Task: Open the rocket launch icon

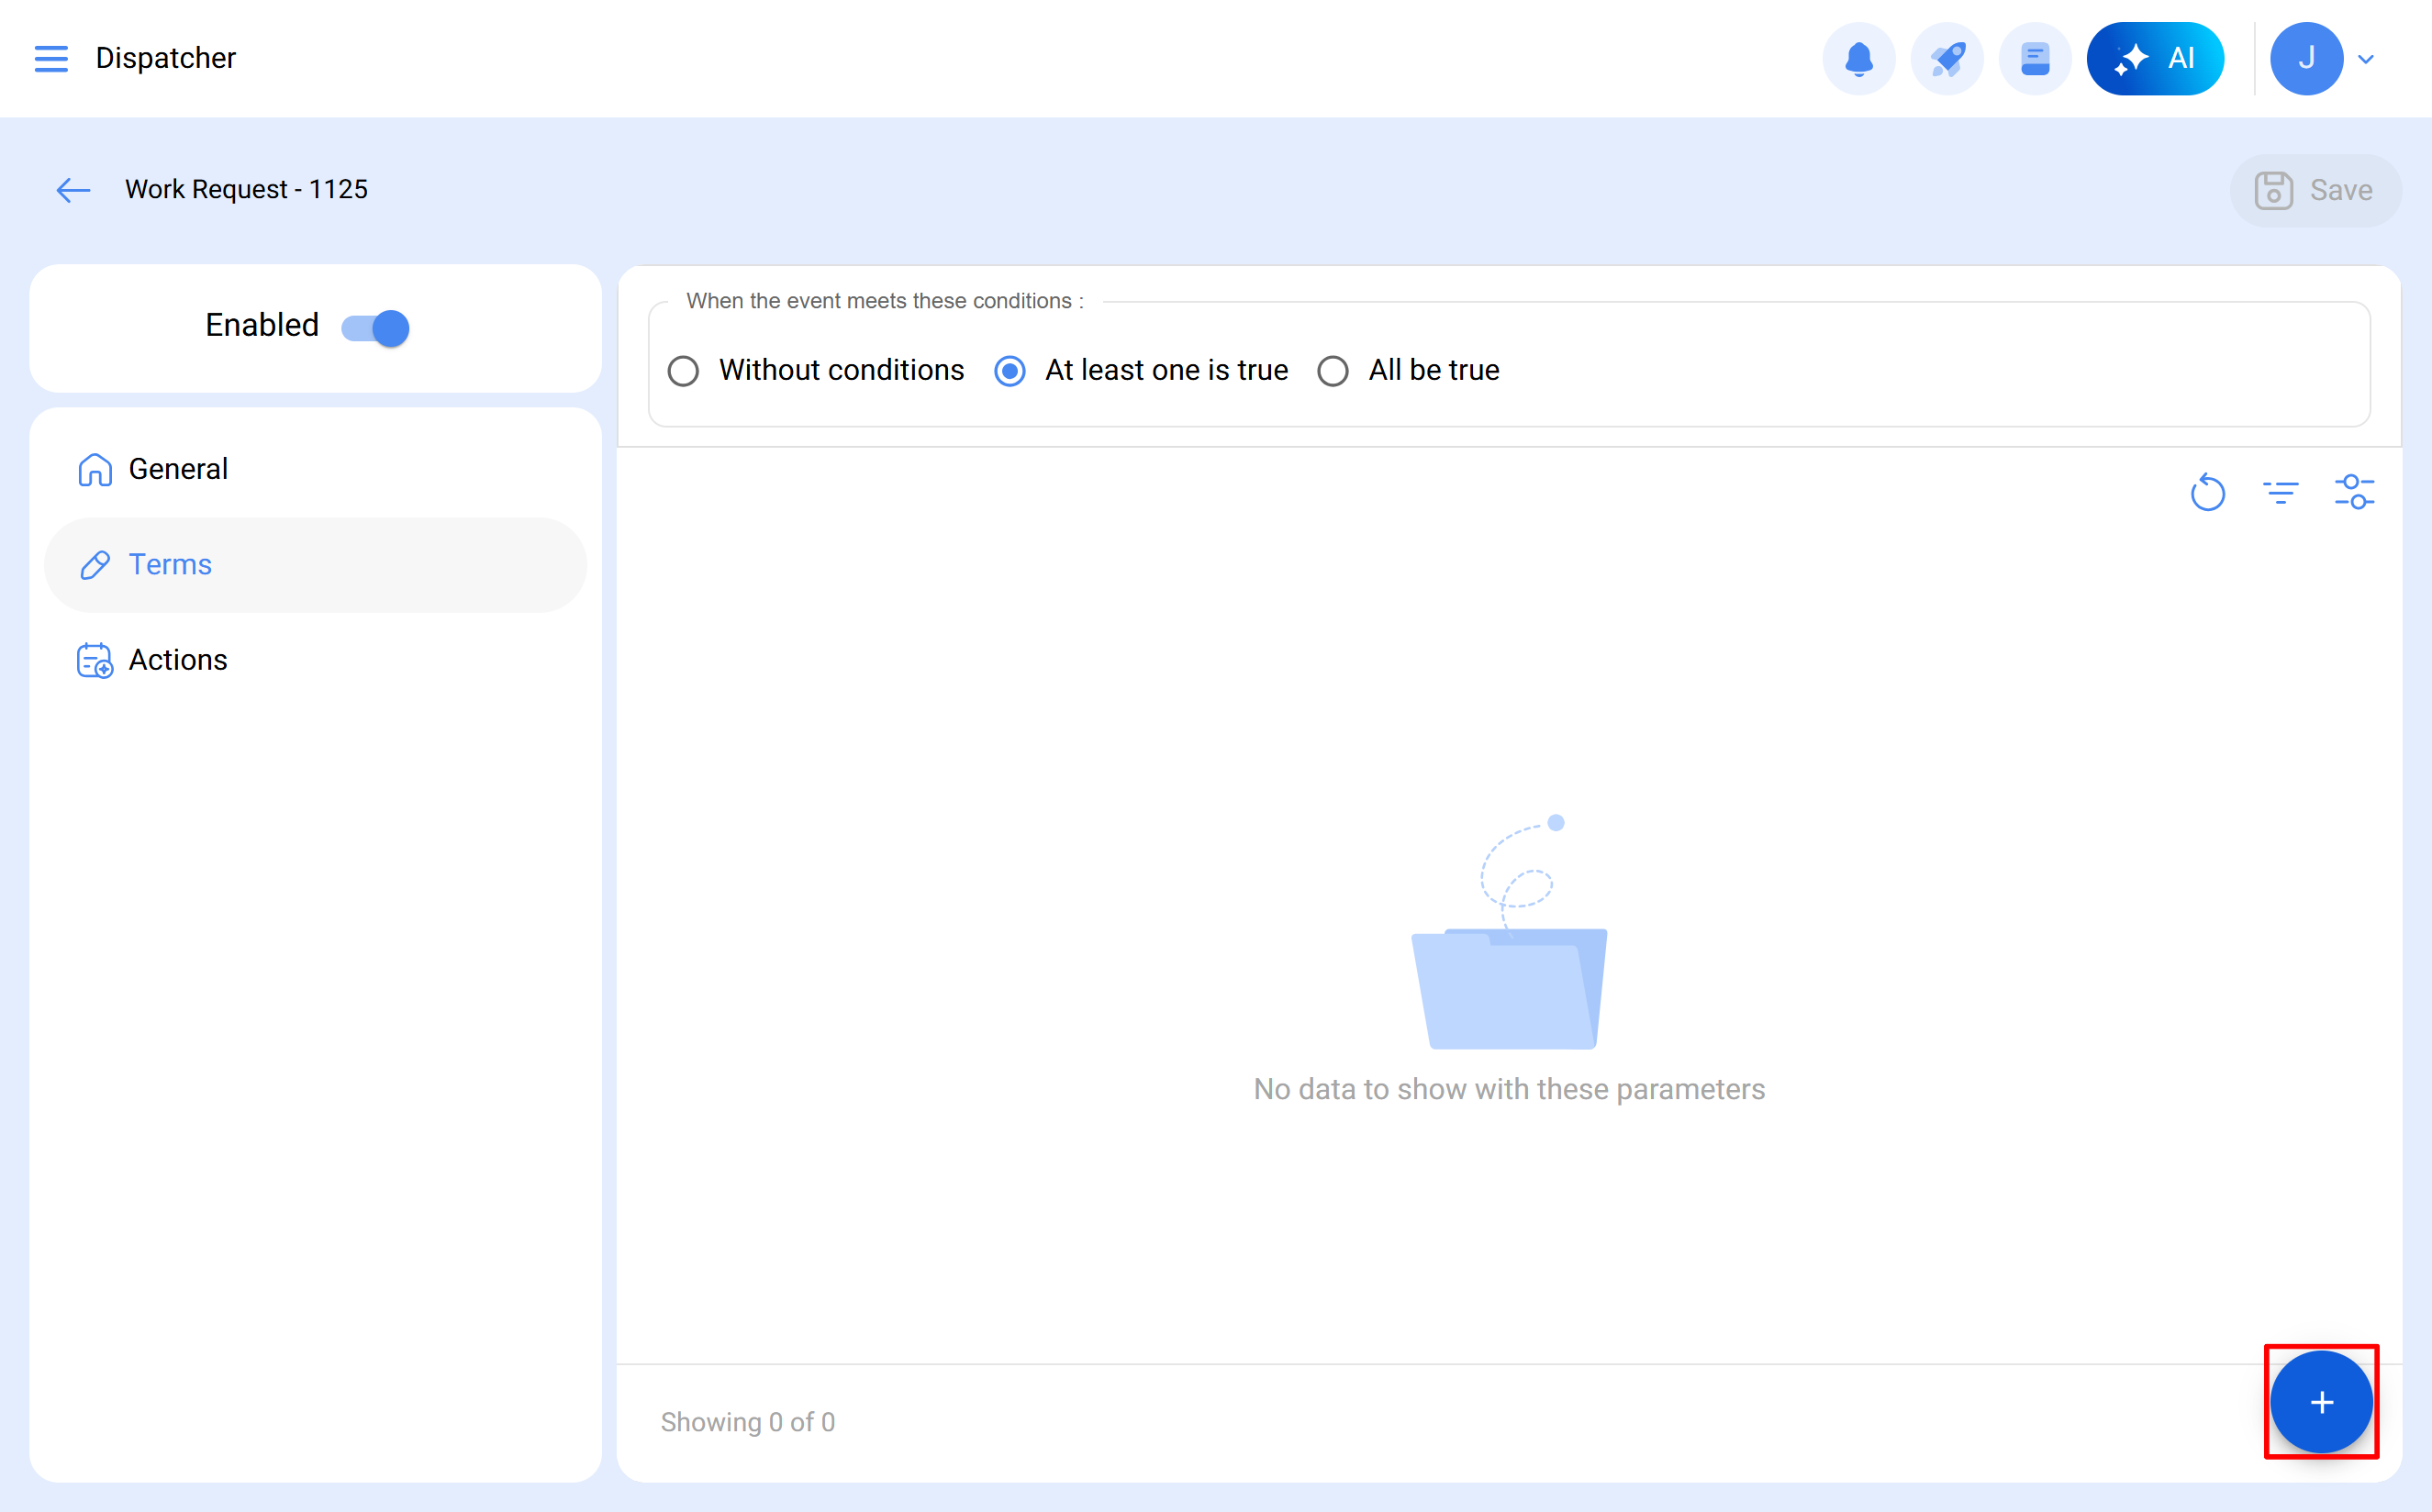Action: click(x=1946, y=59)
